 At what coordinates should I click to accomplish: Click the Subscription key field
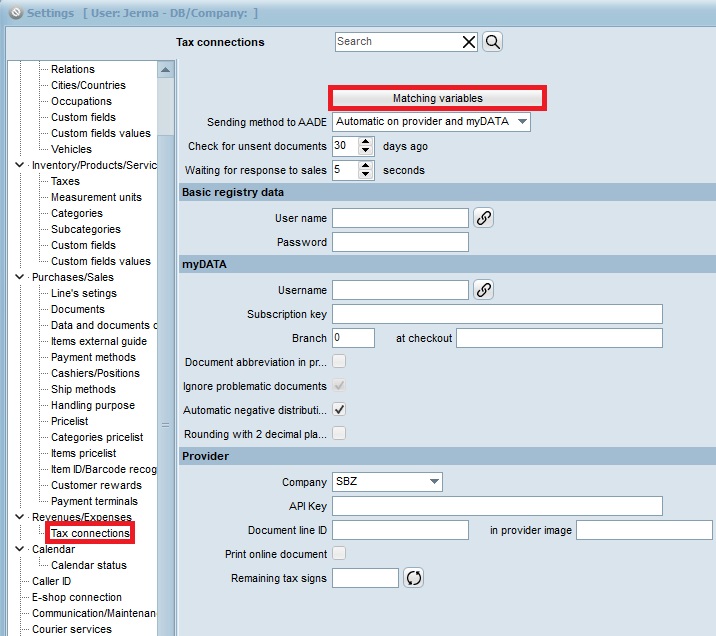497,314
